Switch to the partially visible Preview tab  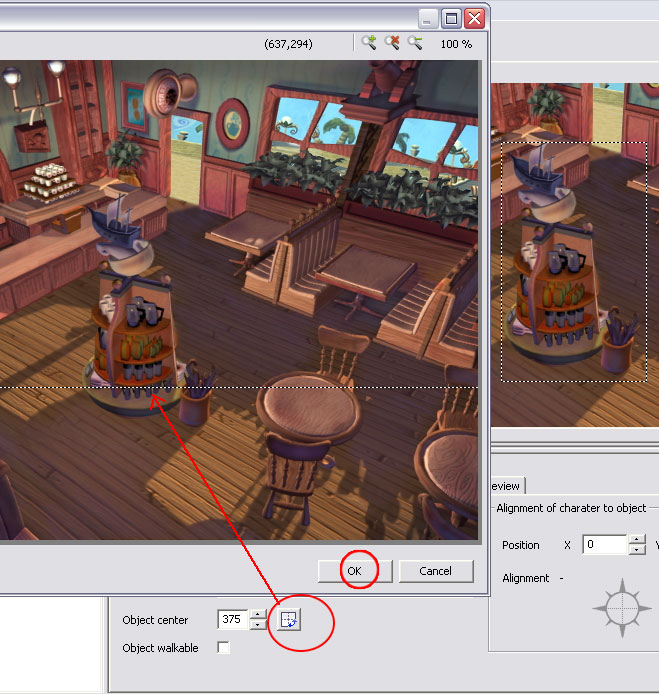point(507,486)
